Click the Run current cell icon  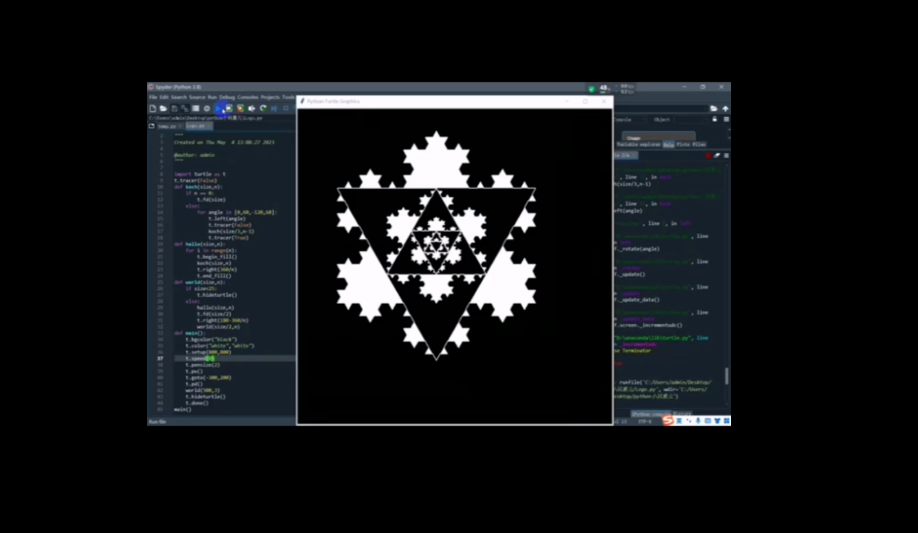pos(229,108)
